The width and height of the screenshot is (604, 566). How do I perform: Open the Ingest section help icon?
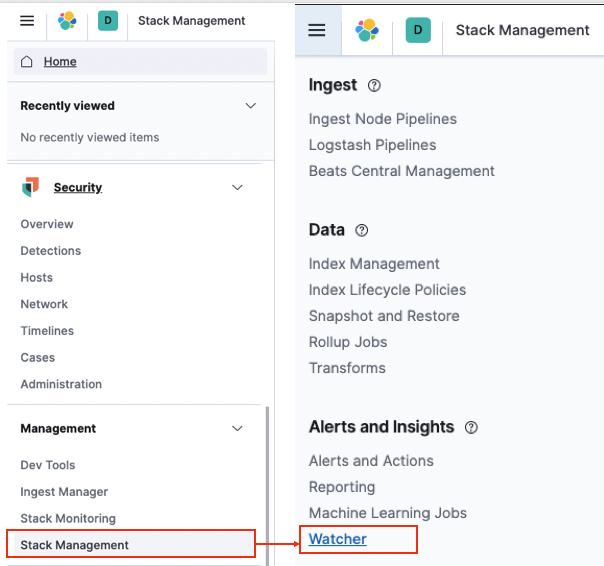point(374,85)
